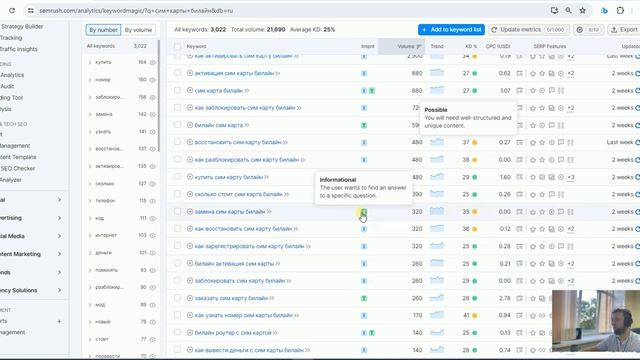The image size is (640, 360).
Task: Expand the 'телефон' keyword group
Action: [90, 201]
